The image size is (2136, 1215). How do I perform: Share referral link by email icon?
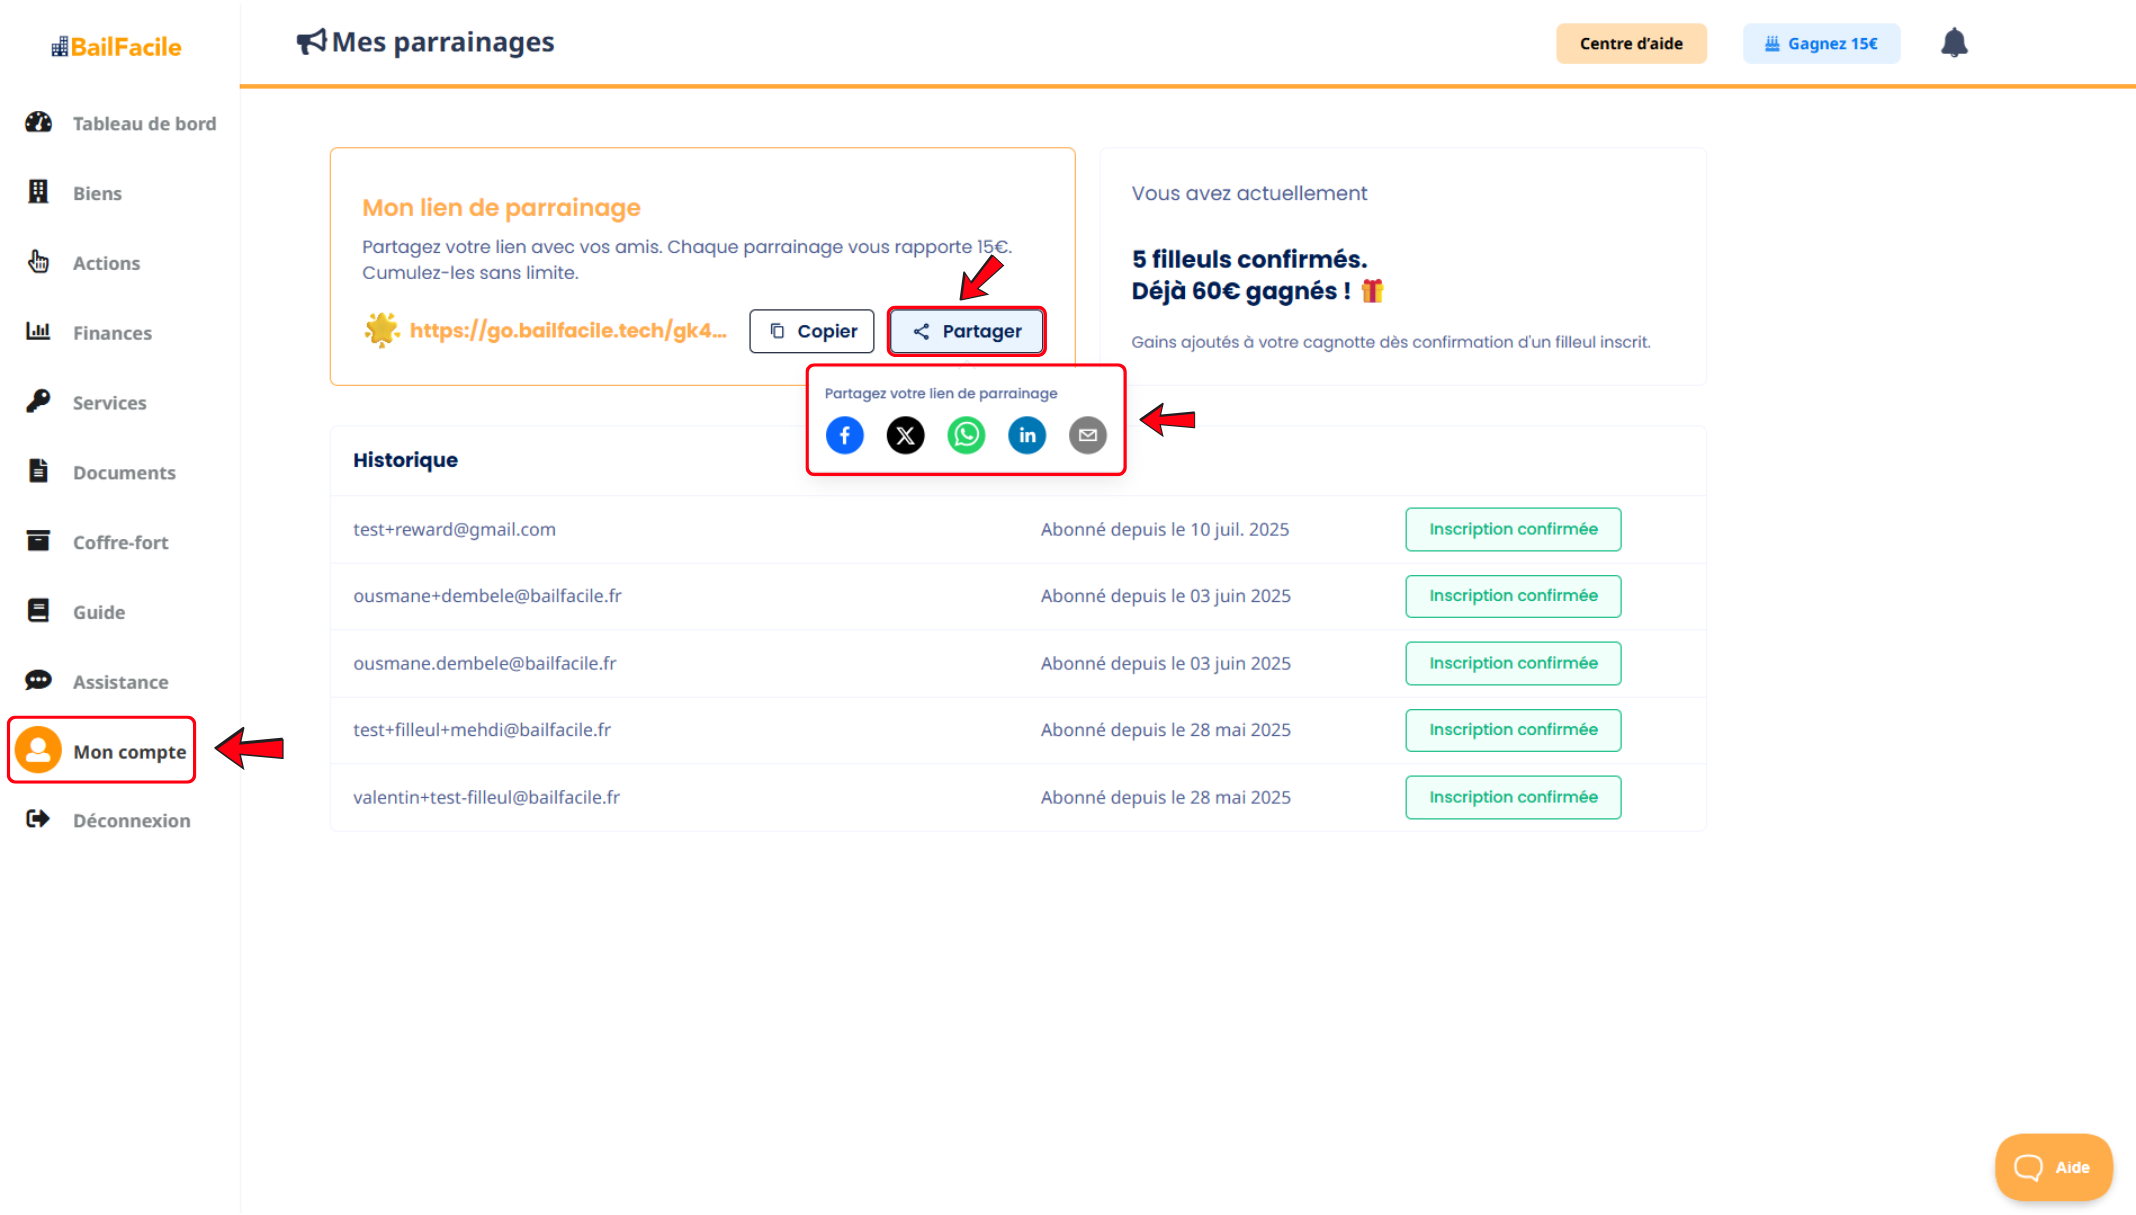1087,435
